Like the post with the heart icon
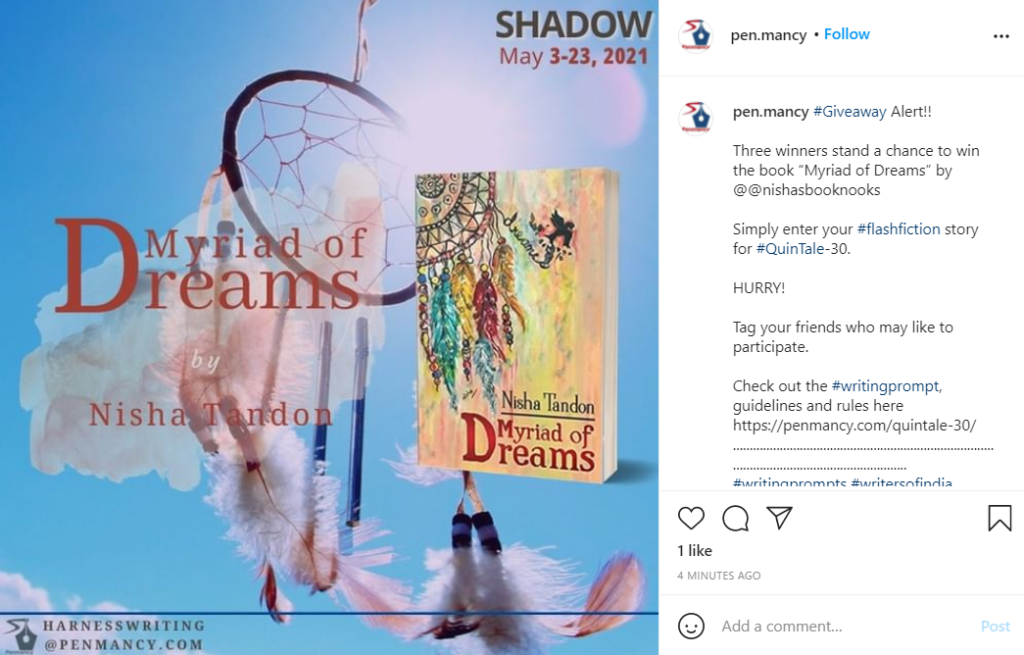Viewport: 1024px width, 655px height. pyautogui.click(x=691, y=518)
